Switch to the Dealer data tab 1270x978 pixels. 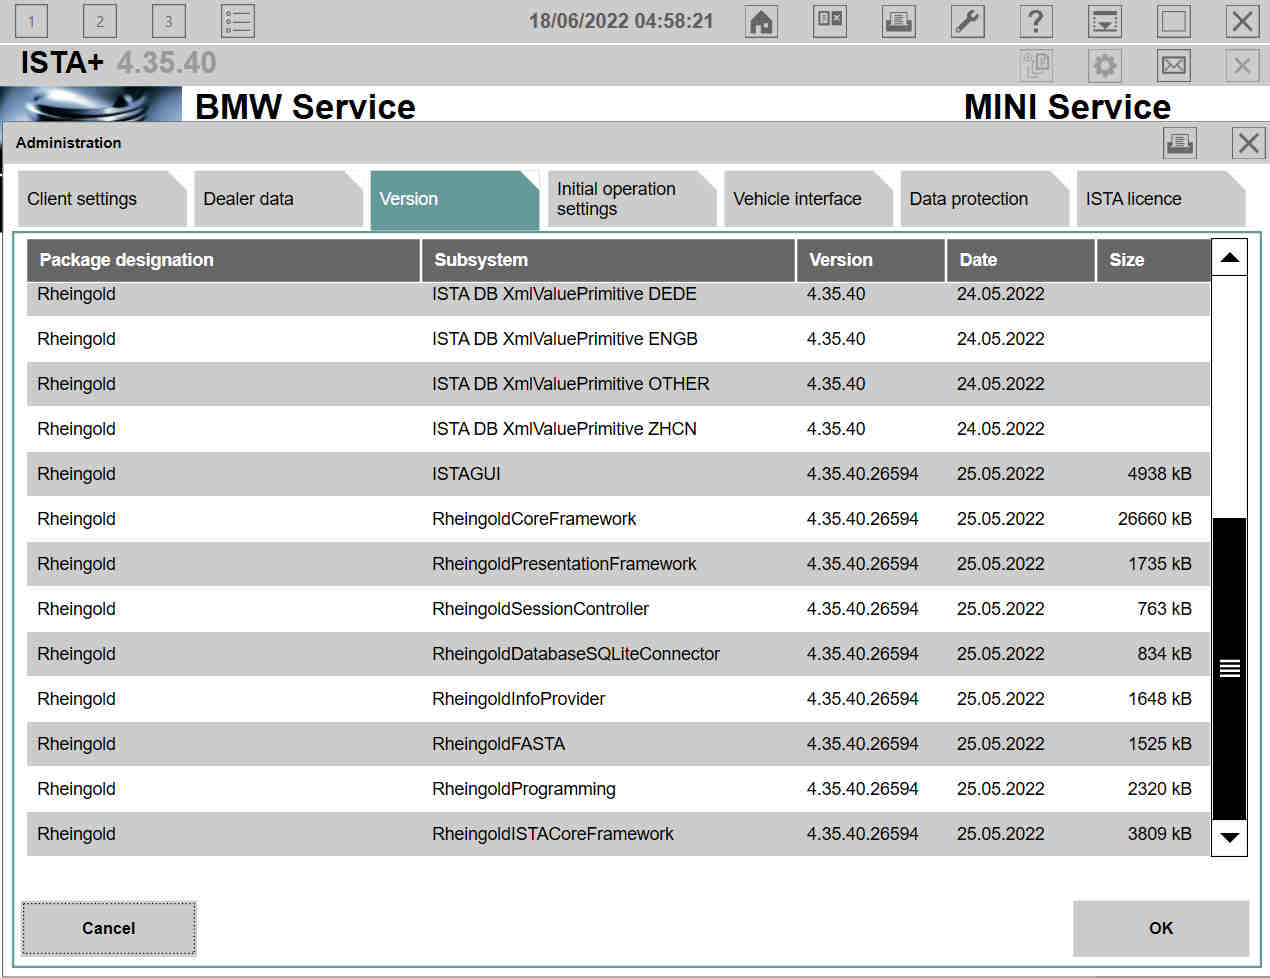tap(278, 199)
